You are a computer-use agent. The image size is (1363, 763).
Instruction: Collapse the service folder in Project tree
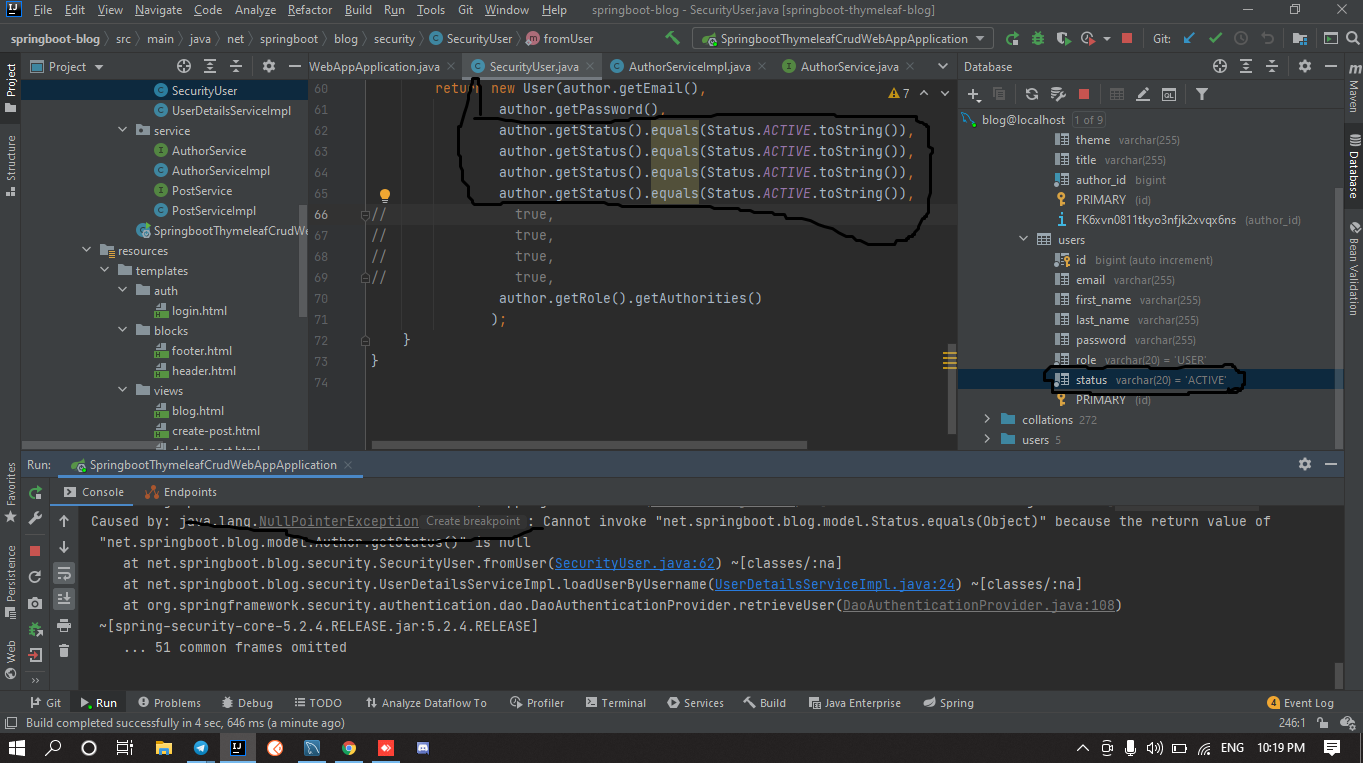124,131
